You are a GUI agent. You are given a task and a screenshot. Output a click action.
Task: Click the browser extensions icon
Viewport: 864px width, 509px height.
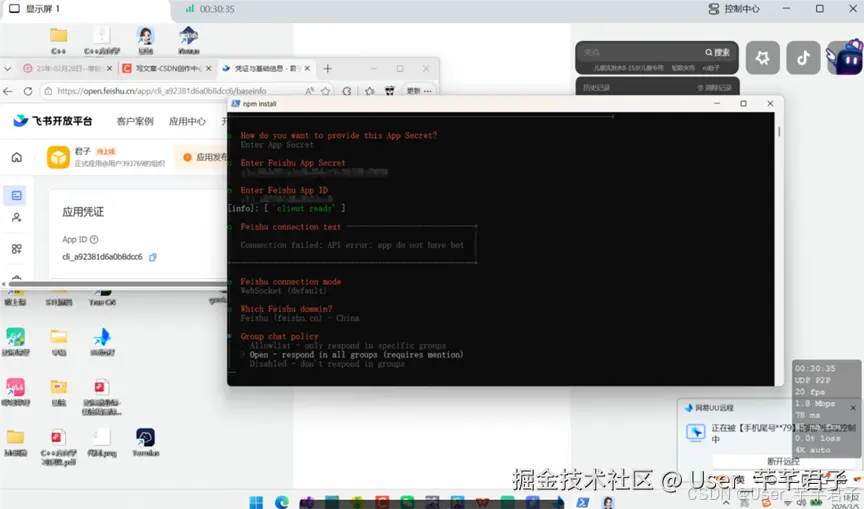coord(347,91)
